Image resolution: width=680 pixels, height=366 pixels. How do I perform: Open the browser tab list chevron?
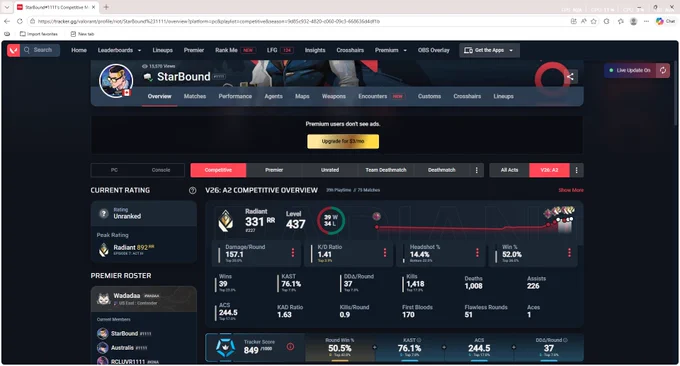click(7, 7)
